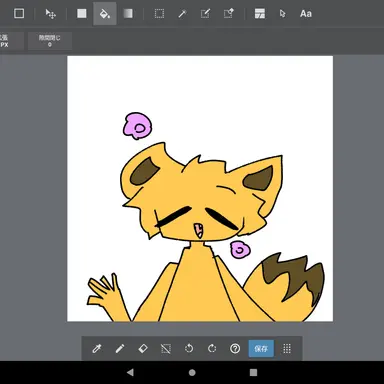Tap the Android Back navigation button
The height and width of the screenshot is (384, 384).
[x=130, y=372]
